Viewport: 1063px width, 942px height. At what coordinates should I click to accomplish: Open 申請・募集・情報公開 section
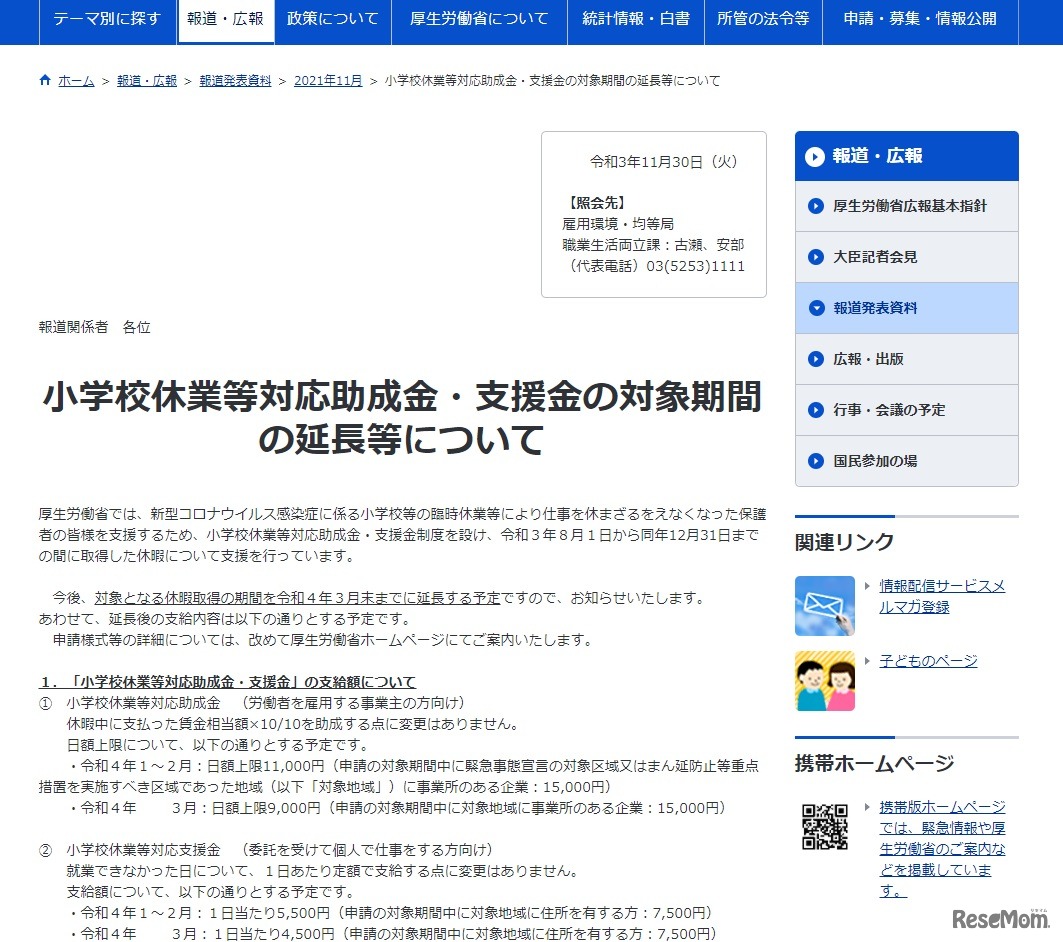[x=922, y=18]
